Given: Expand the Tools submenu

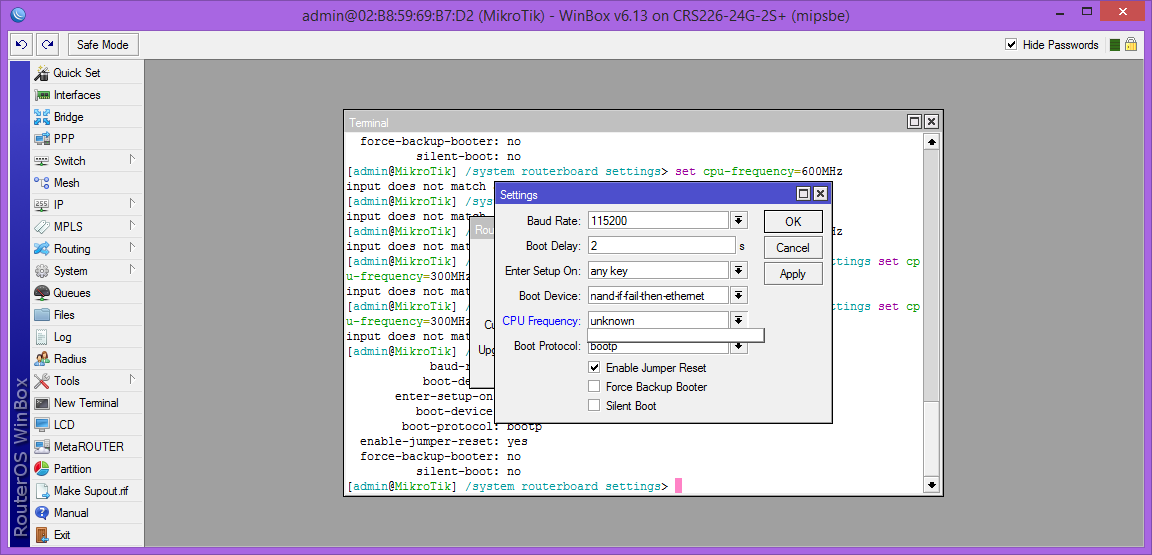Looking at the screenshot, I should coord(132,379).
